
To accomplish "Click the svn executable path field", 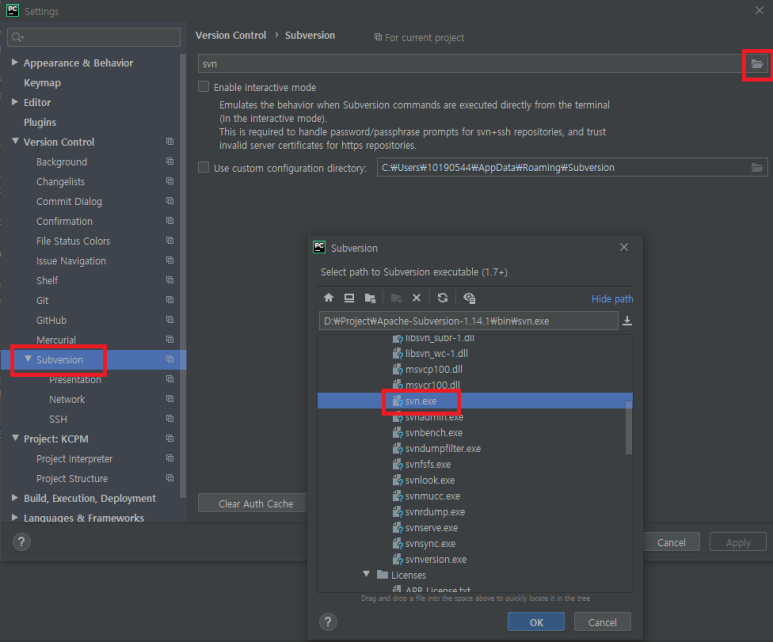I will [x=470, y=64].
